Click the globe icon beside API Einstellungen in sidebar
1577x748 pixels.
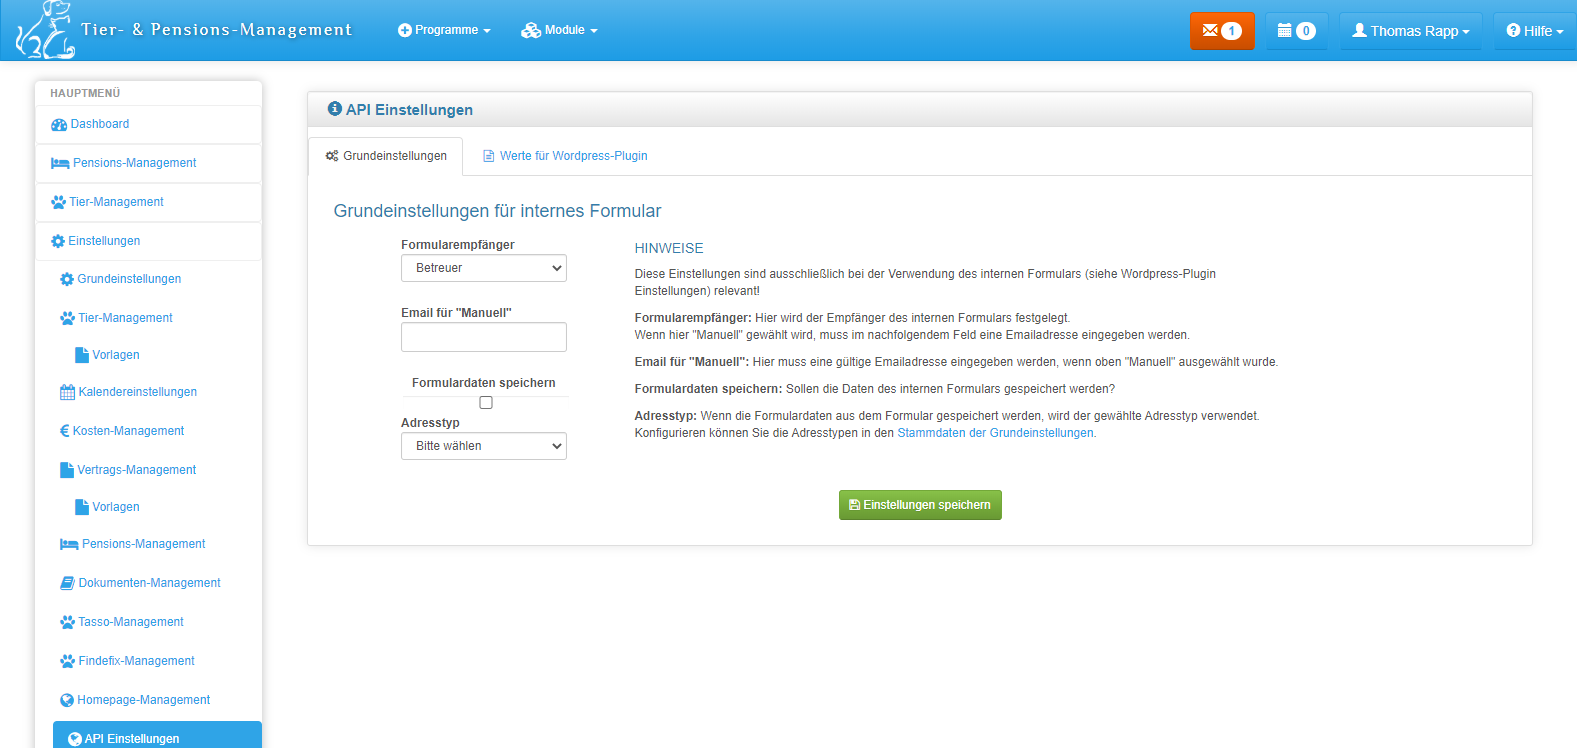[75, 739]
